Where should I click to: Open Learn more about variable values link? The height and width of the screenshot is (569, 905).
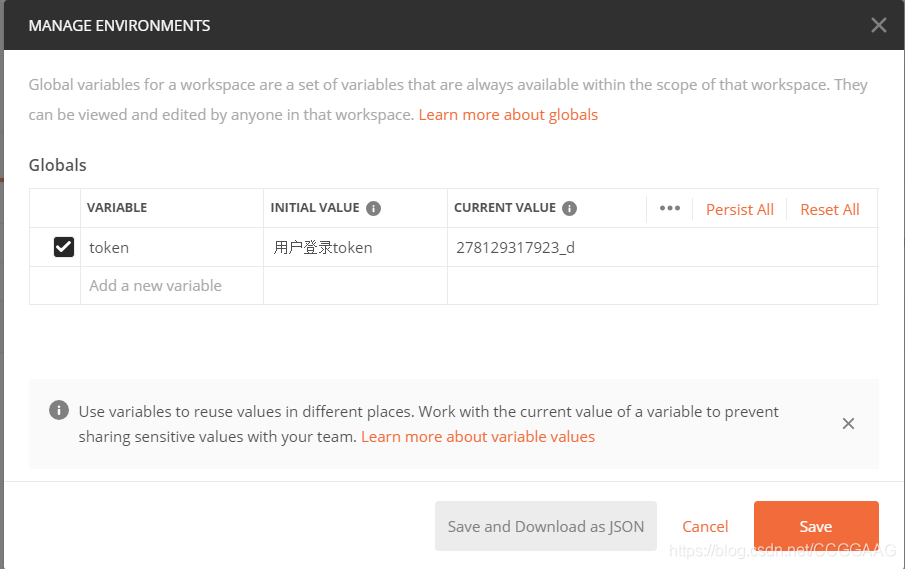tap(478, 437)
